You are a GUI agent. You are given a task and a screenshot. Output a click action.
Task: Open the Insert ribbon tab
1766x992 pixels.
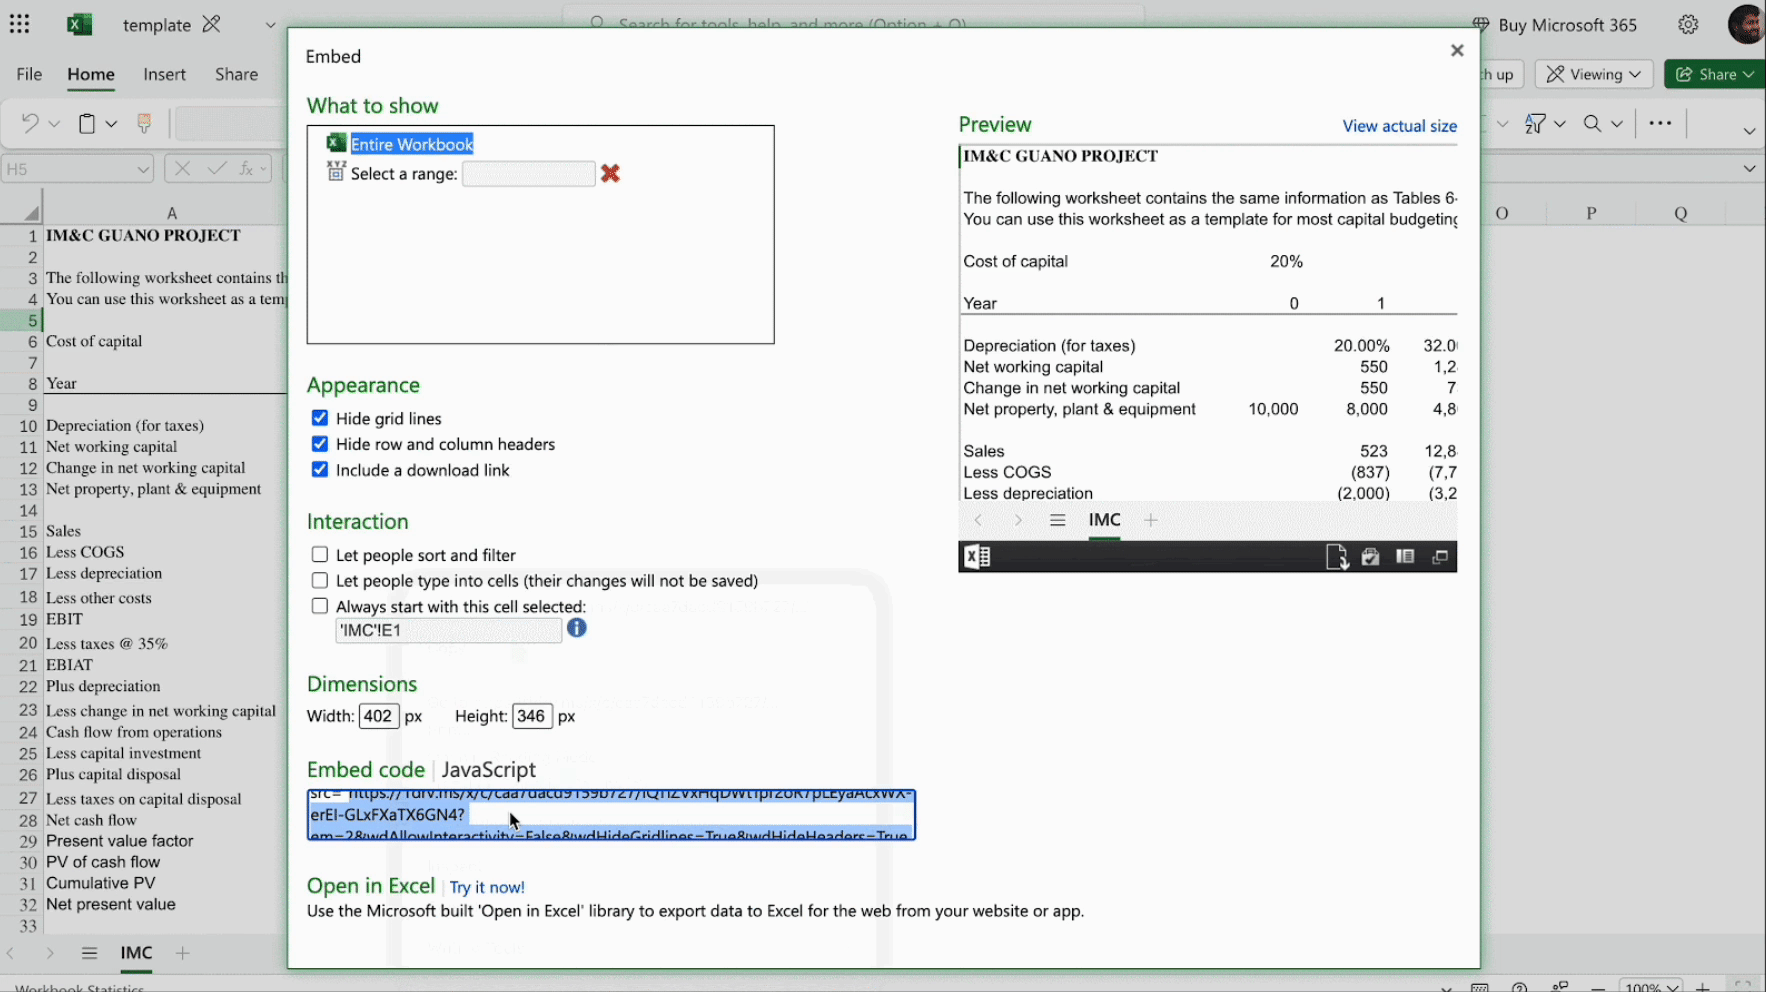click(164, 74)
